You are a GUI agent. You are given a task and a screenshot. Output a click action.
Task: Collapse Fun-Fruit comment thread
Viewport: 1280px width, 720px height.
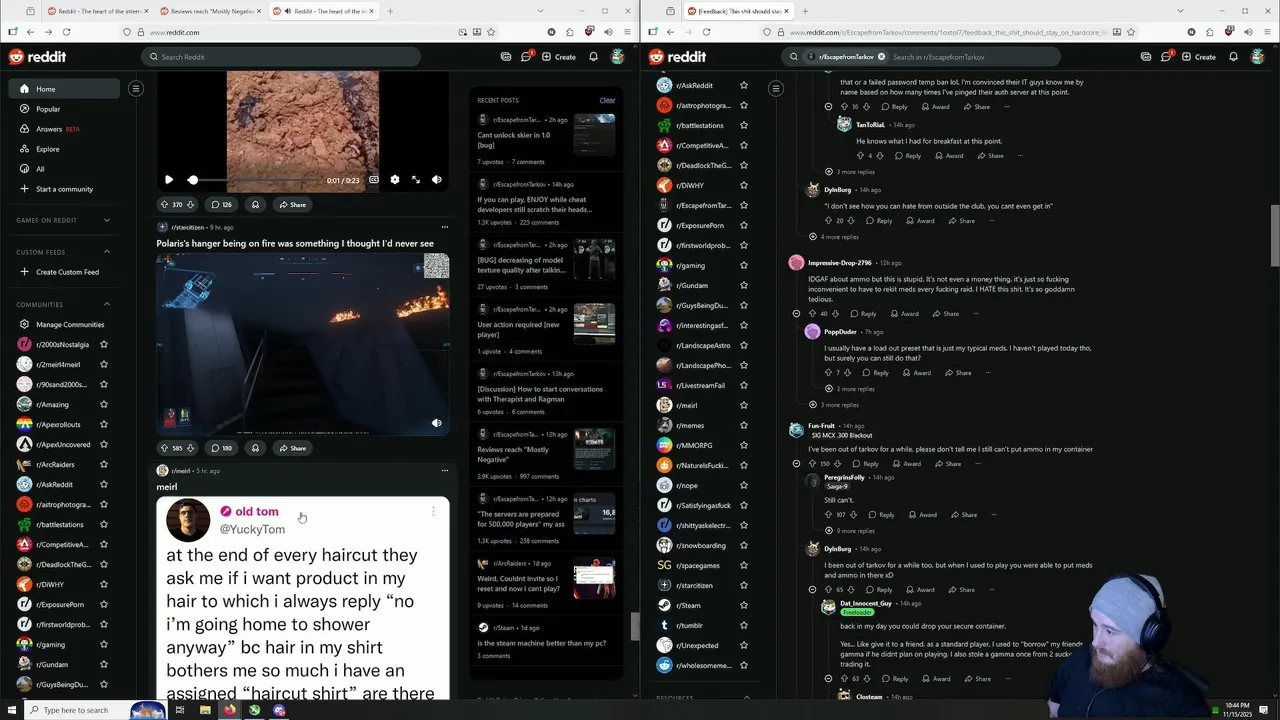796,464
